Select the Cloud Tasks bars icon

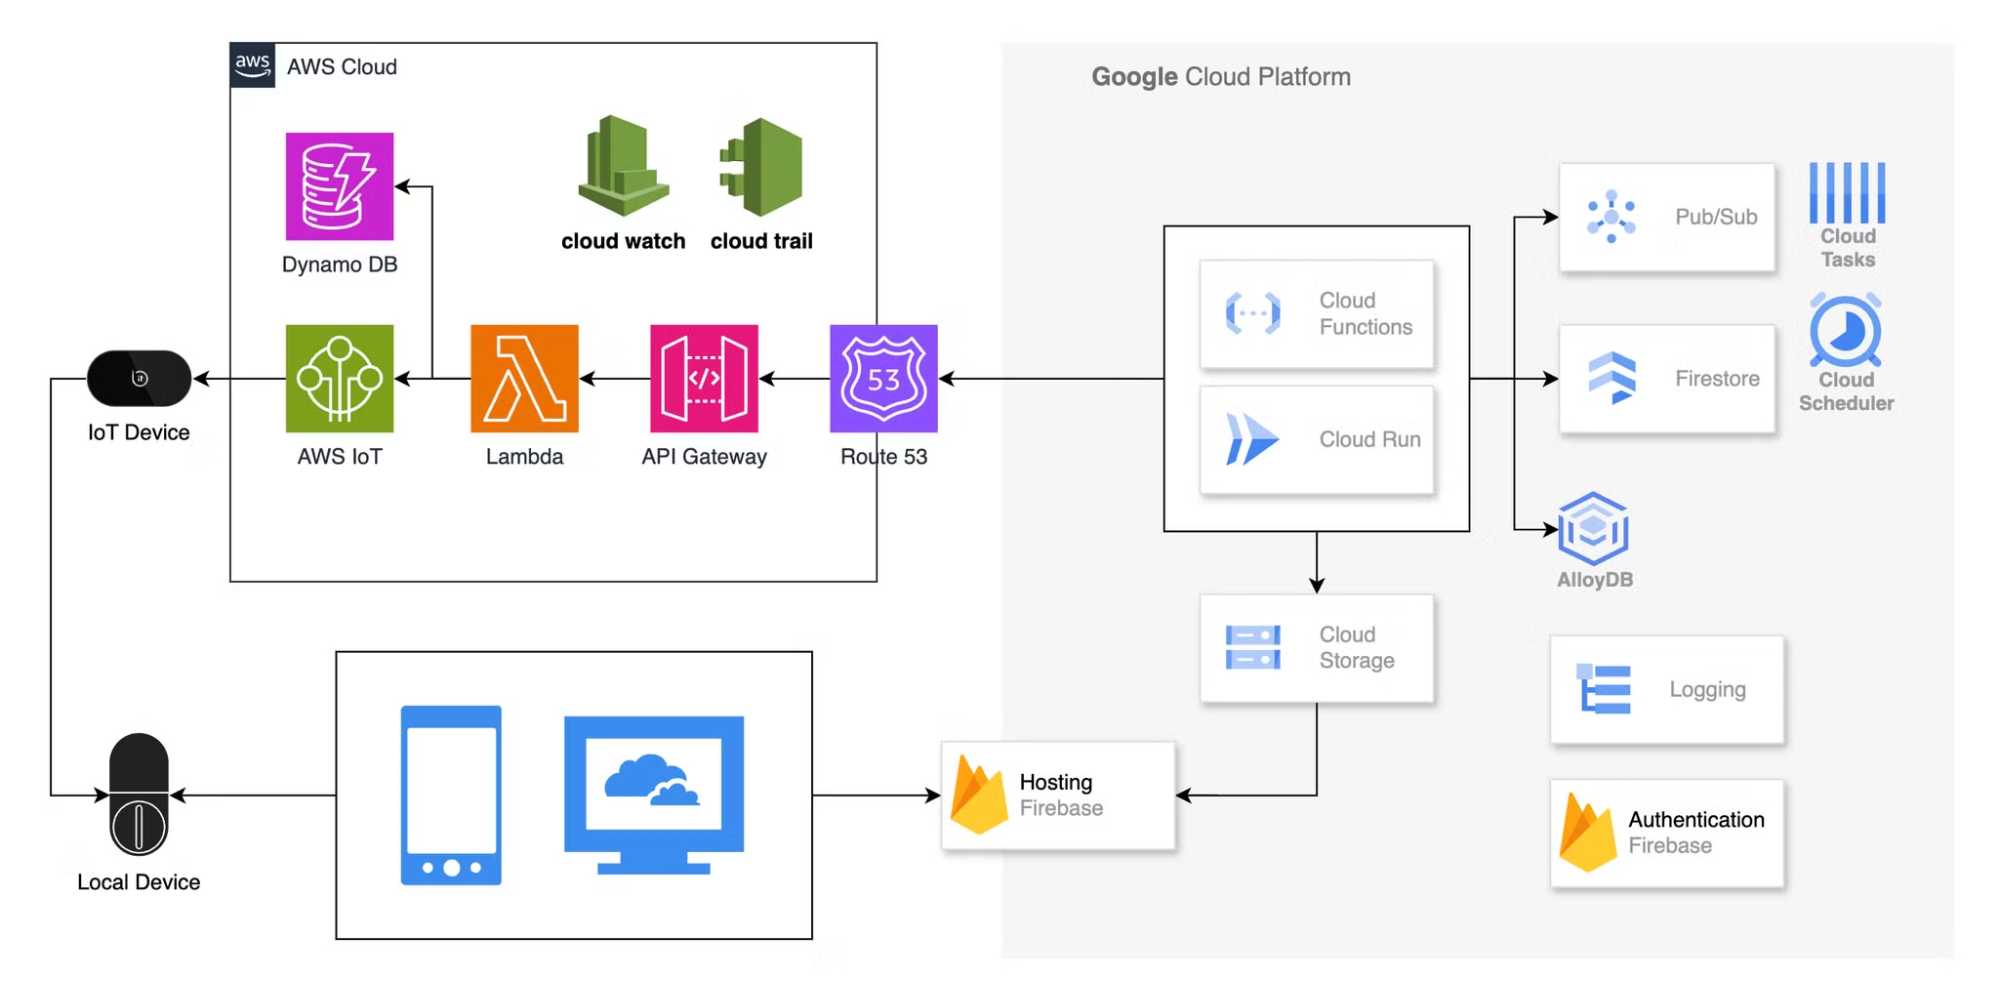point(1847,193)
